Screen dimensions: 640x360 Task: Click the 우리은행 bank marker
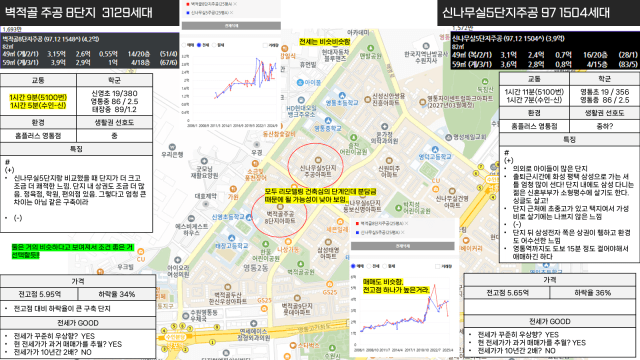(x=172, y=147)
